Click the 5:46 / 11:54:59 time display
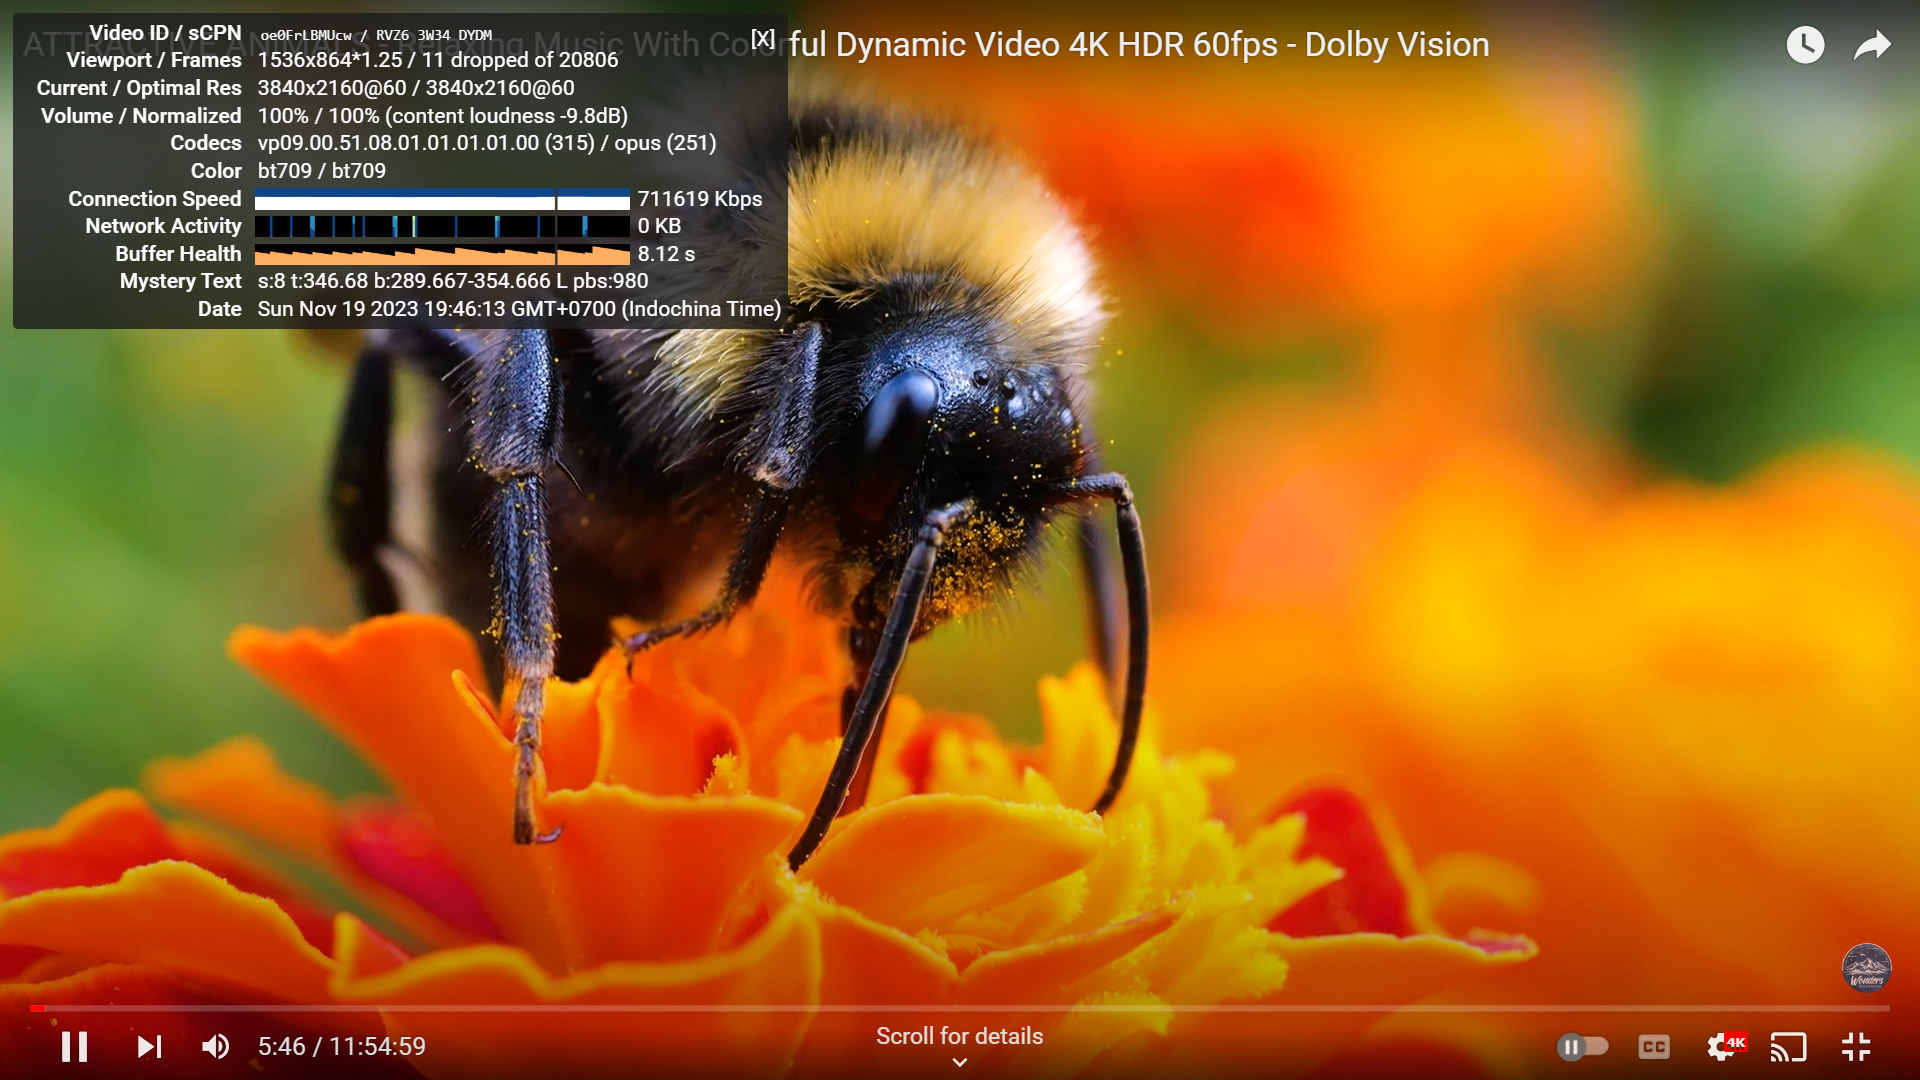 [342, 1047]
